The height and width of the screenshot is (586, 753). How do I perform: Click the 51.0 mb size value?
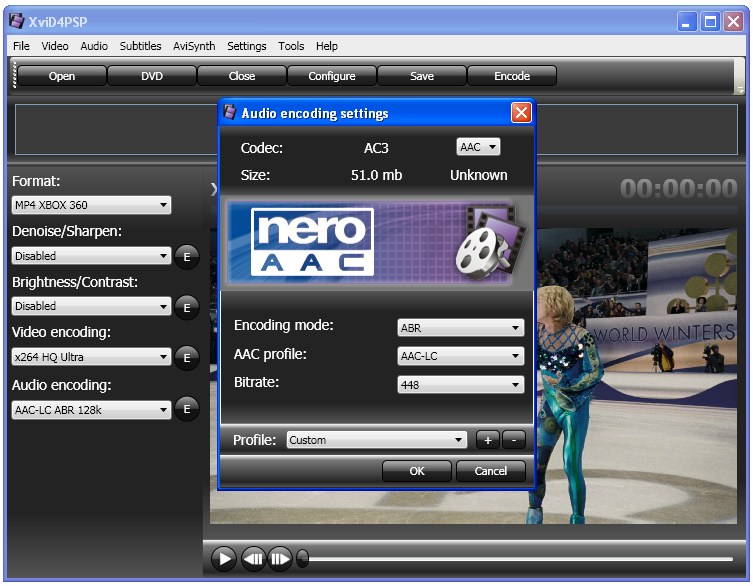pos(376,175)
